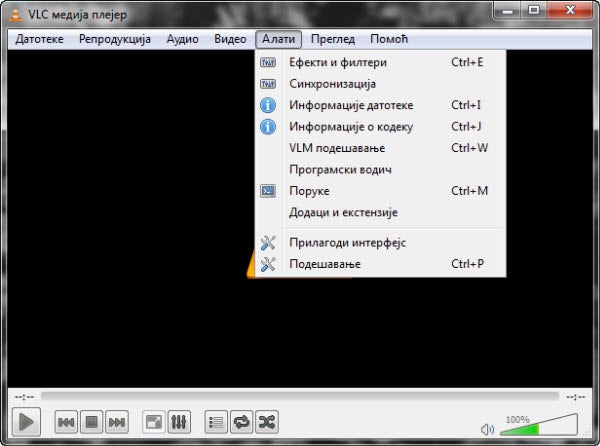Screen dimensions: 600x446
Task: Click the Play button
Action: 27,422
